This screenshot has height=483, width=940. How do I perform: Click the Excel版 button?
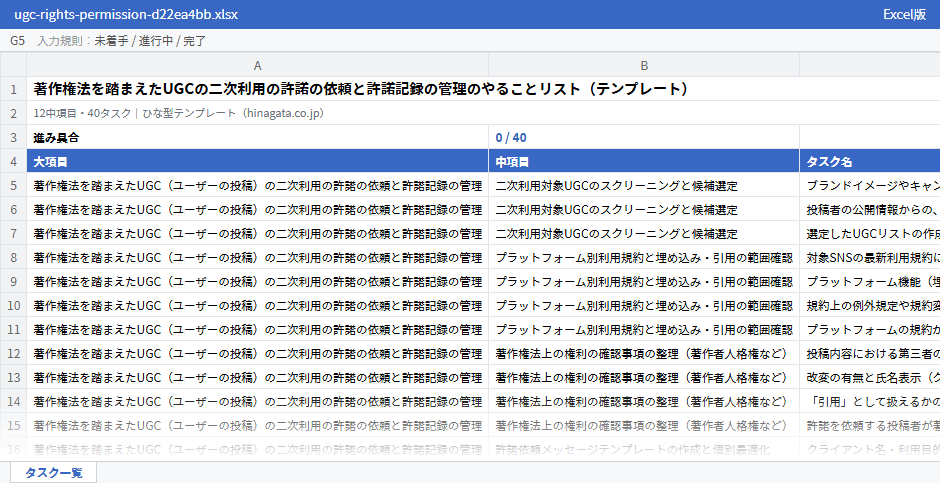(904, 14)
